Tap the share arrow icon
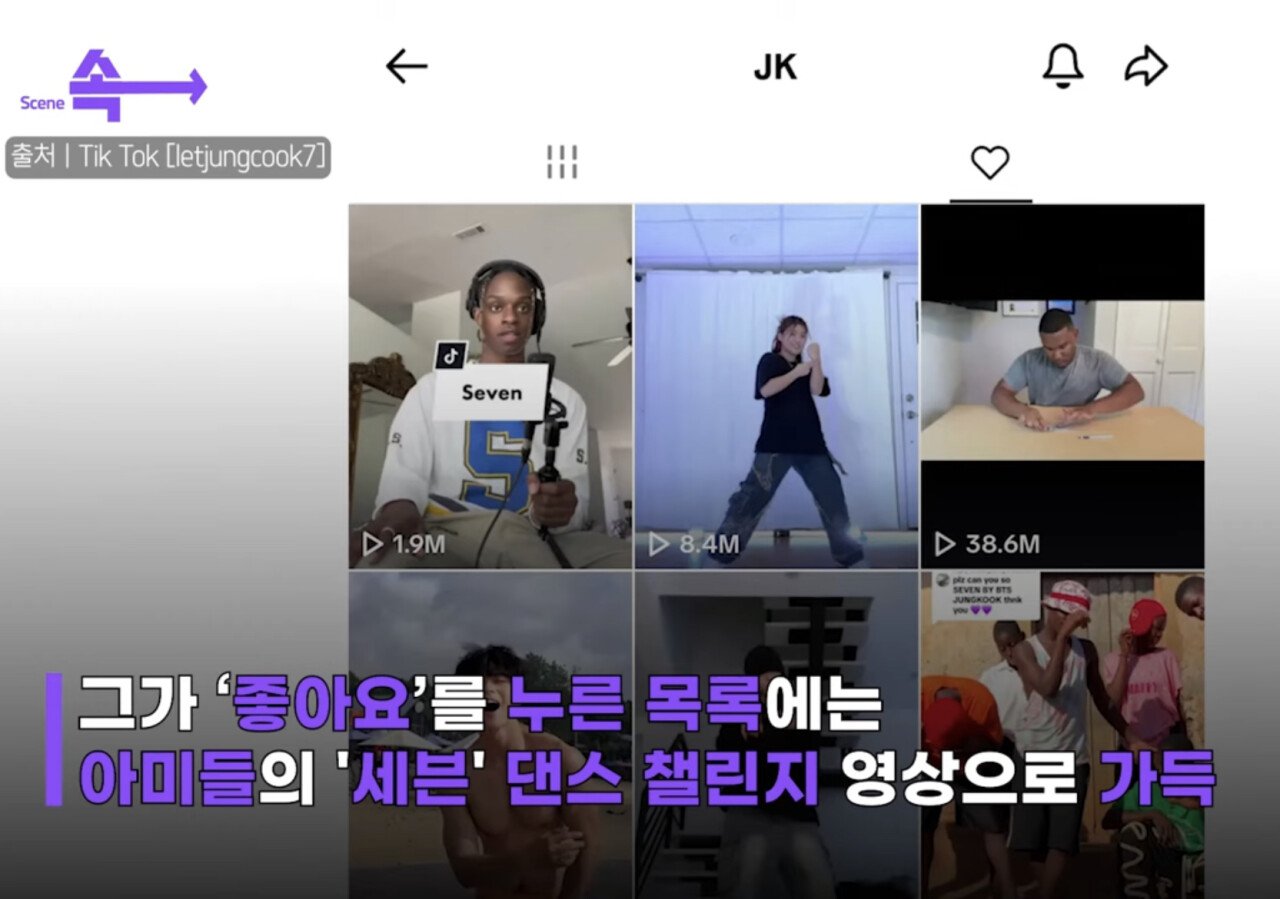1280x899 pixels. coord(1146,67)
